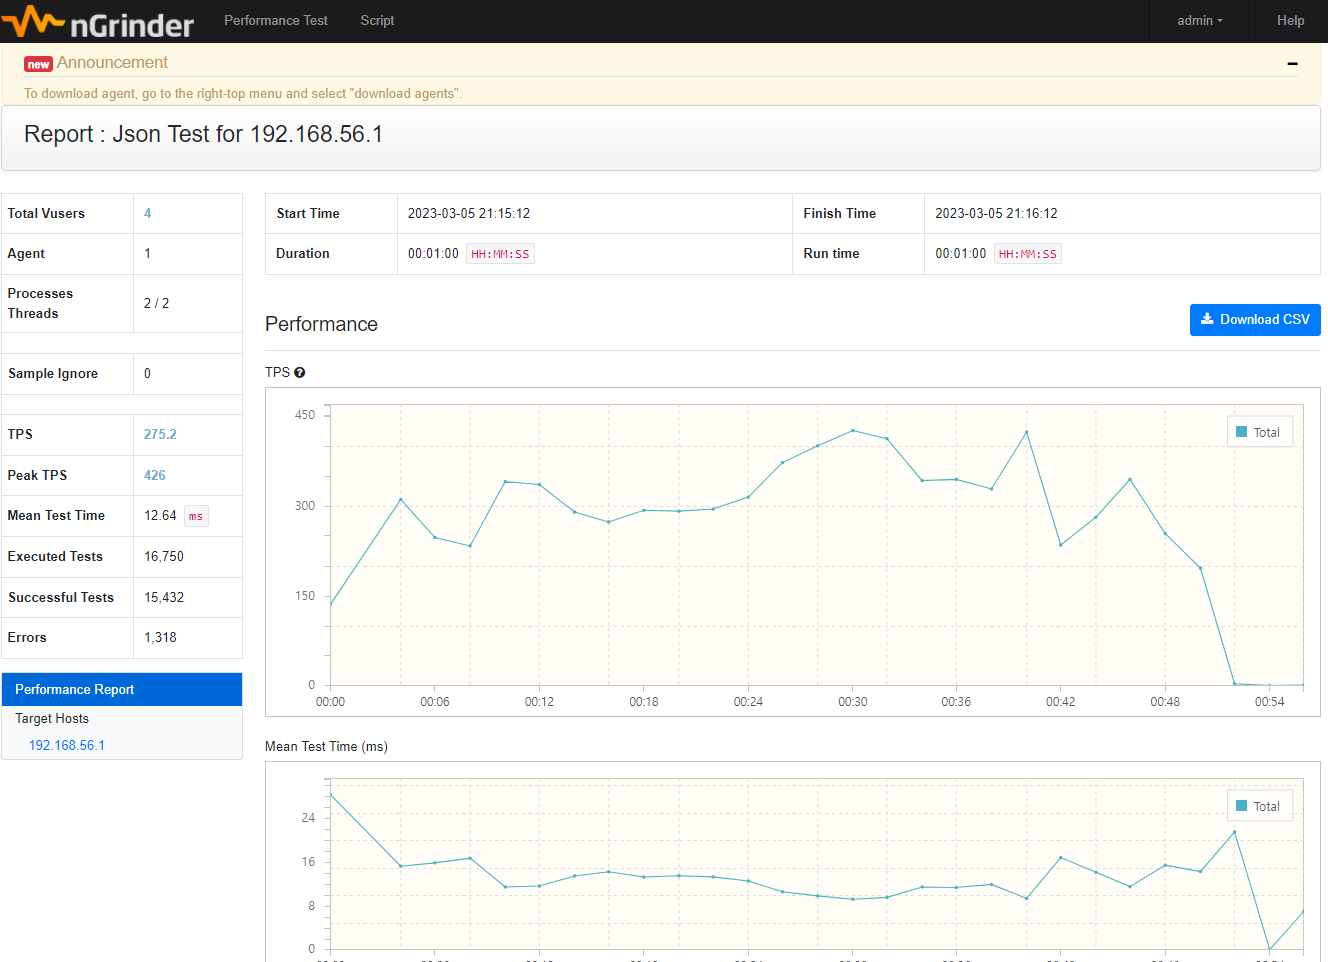The width and height of the screenshot is (1328, 962).
Task: Open the Script menu item
Action: [x=377, y=21]
